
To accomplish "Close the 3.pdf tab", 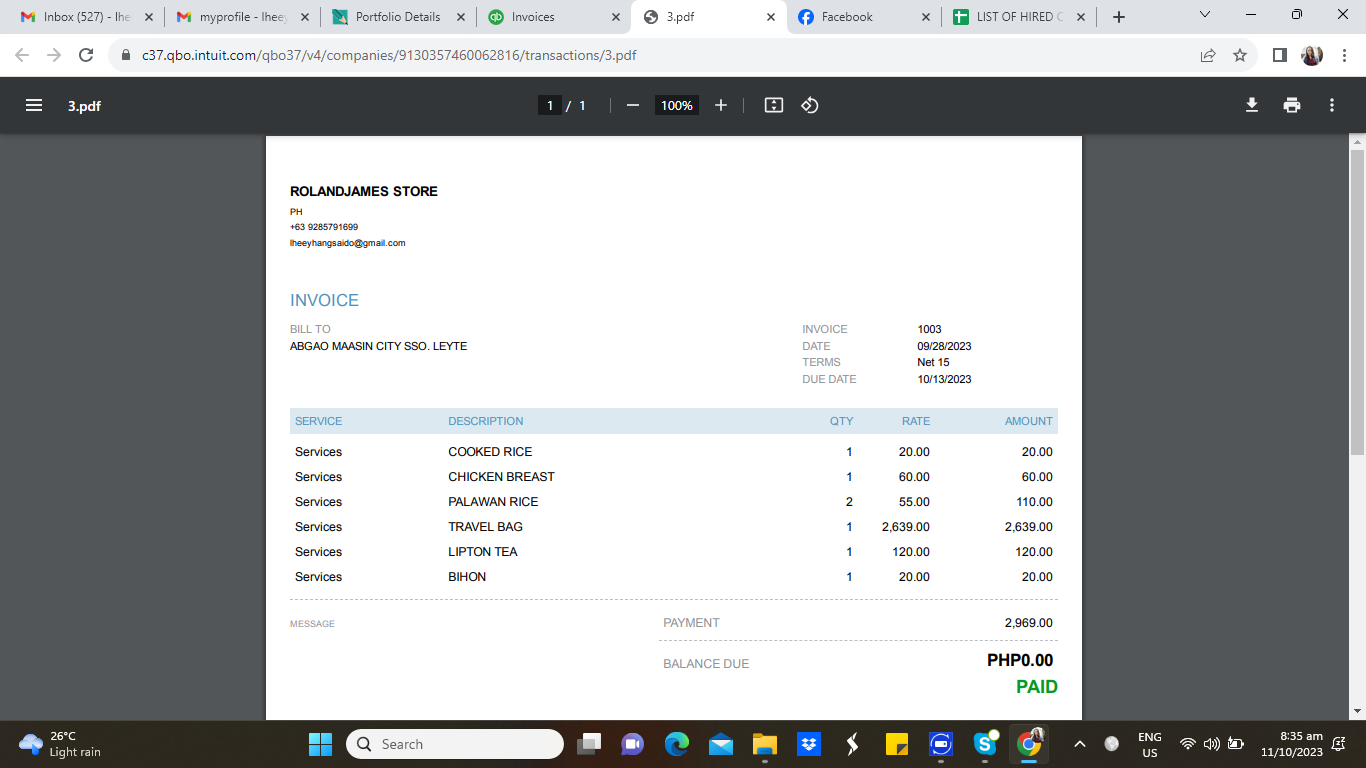I will click(770, 17).
